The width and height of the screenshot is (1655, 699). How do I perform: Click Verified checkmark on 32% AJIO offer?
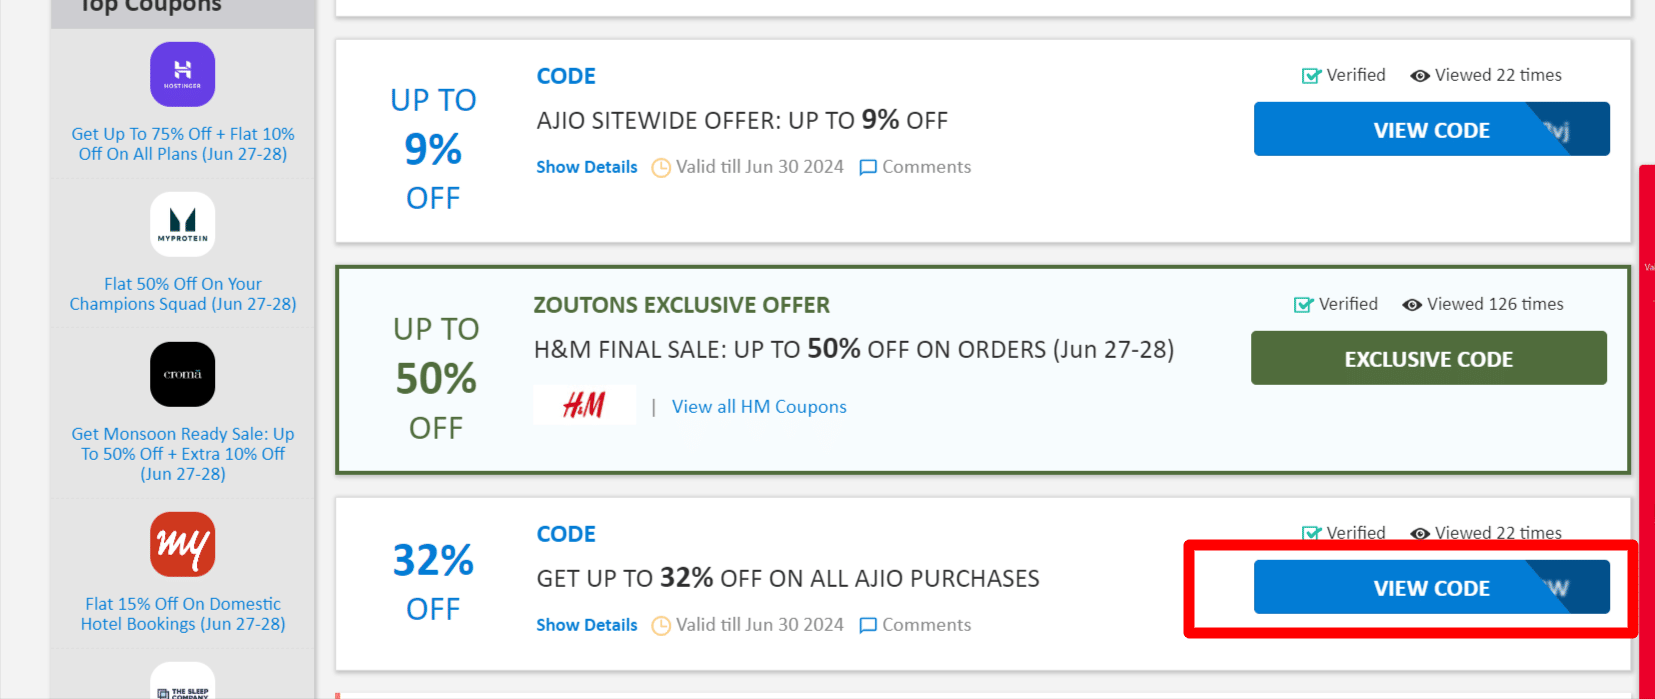point(1311,533)
